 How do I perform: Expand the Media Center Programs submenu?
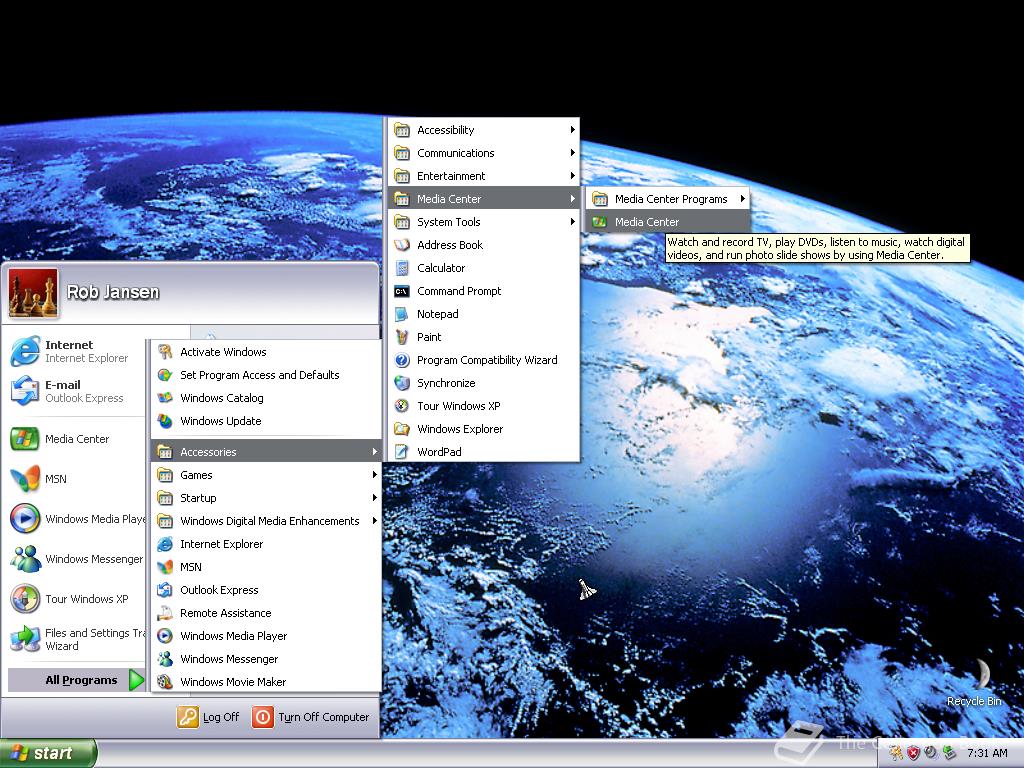click(668, 199)
